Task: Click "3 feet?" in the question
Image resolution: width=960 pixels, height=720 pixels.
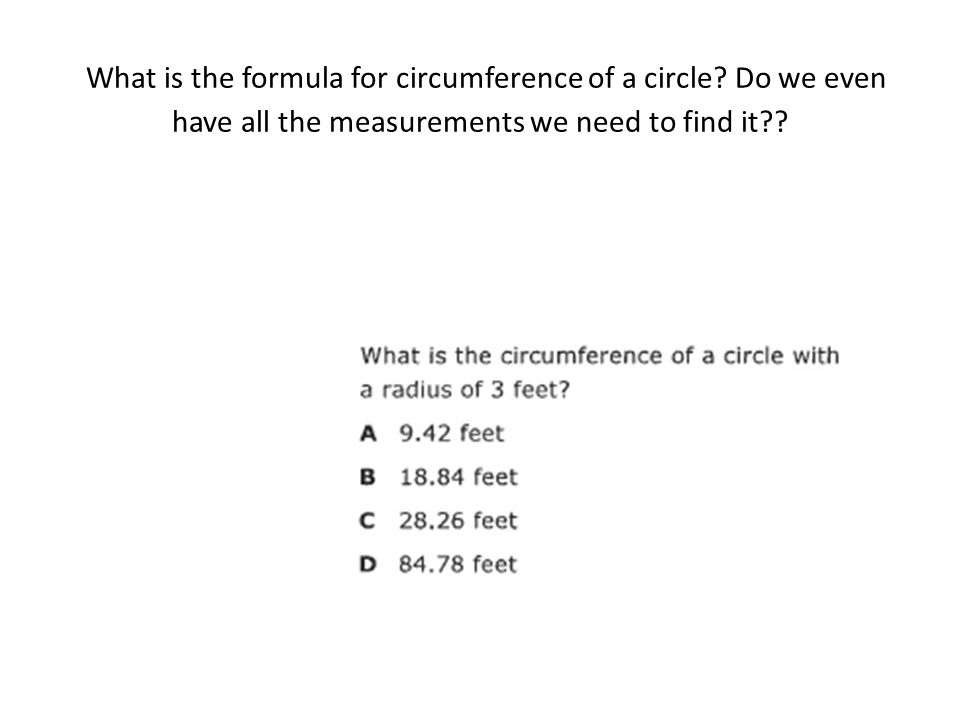Action: (x=530, y=389)
